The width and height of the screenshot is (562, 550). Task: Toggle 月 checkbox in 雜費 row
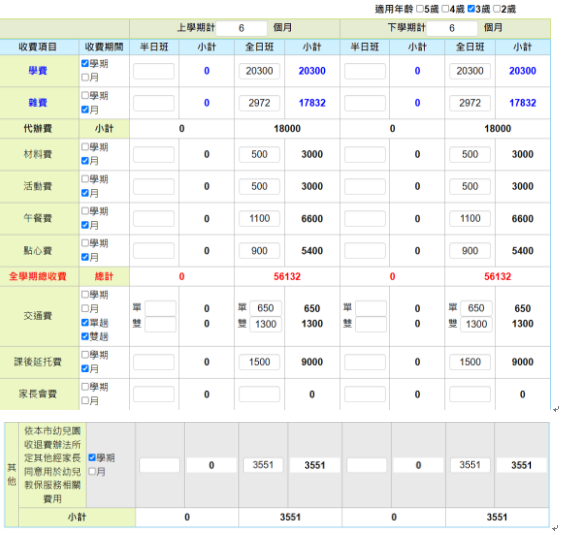(85, 110)
